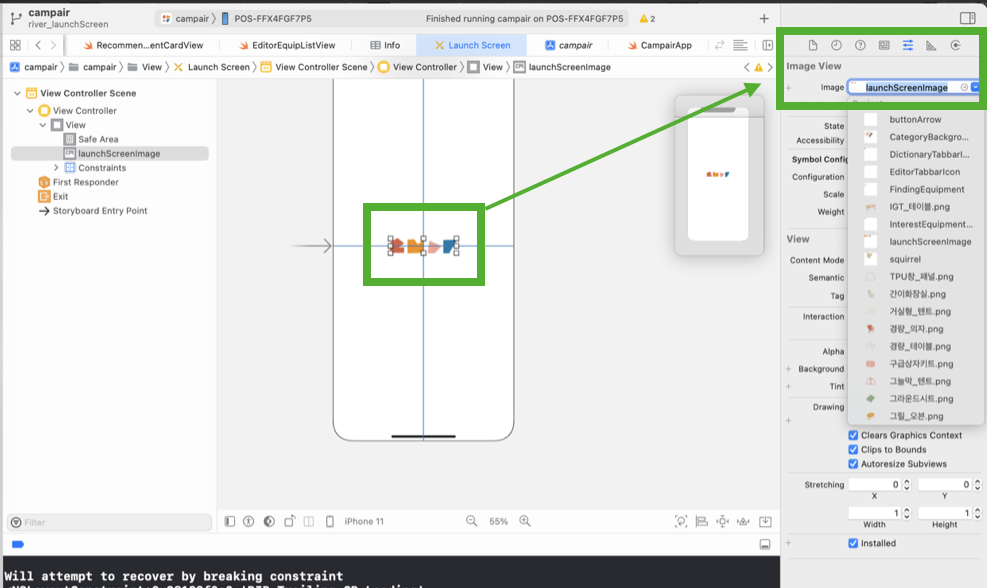
Task: Select Safe Area in the outline
Action: 98,139
